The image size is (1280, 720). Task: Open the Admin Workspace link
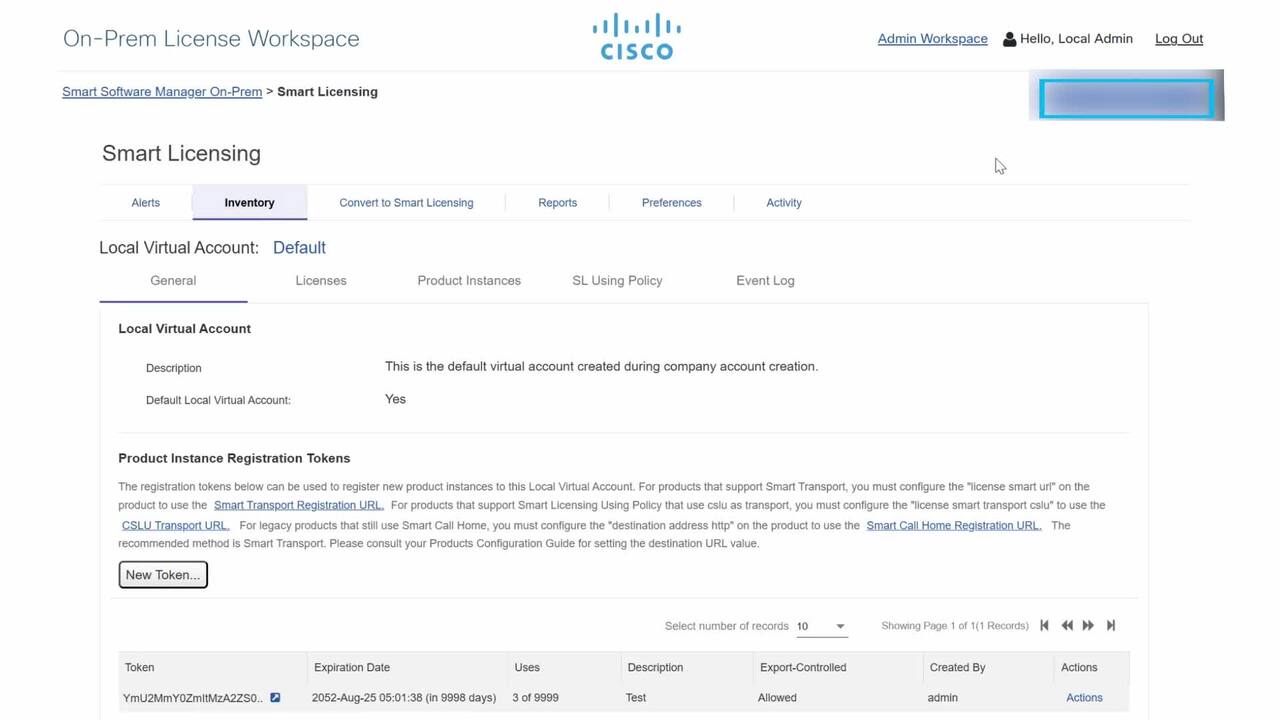point(932,39)
